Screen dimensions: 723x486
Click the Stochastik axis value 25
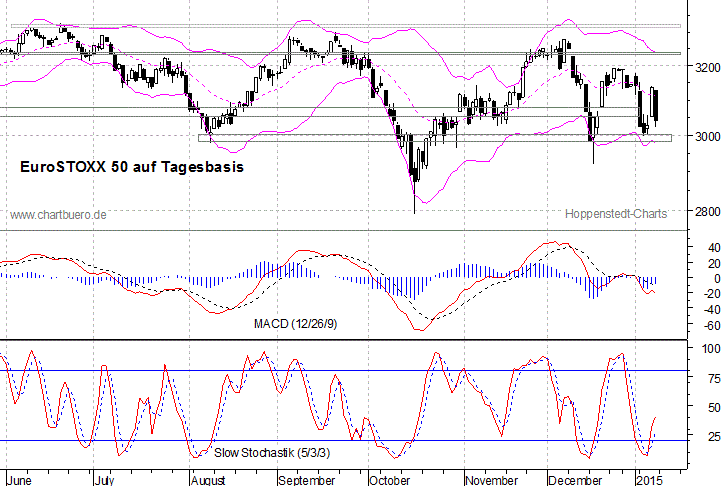coord(714,436)
